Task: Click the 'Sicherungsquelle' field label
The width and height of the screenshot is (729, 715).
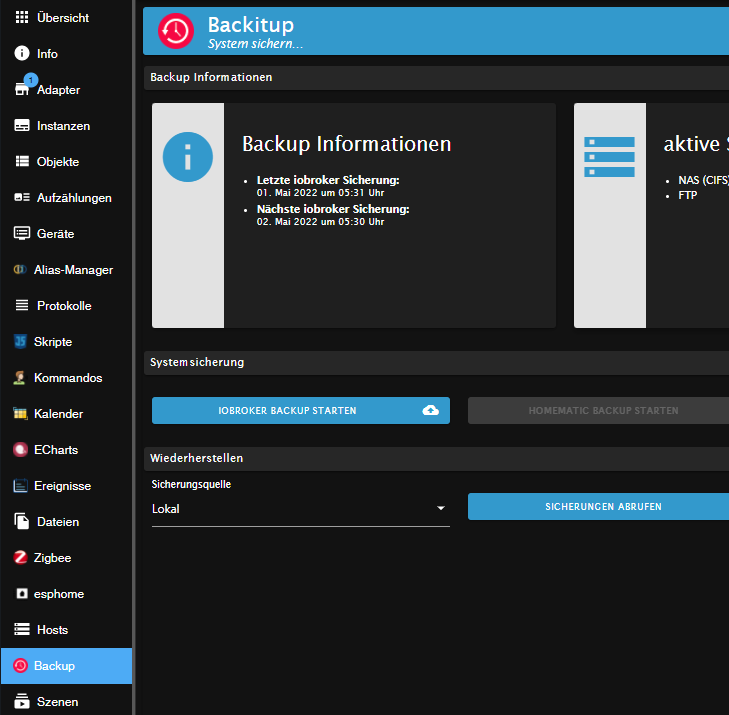Action: [191, 484]
